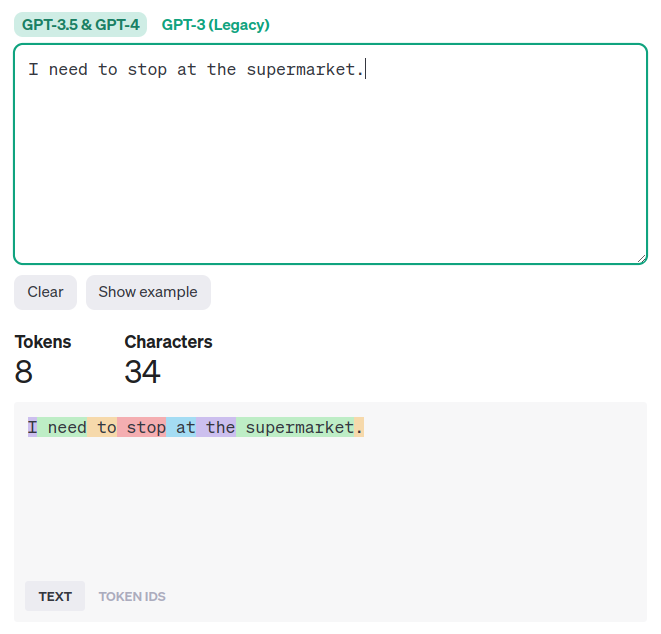Click the Clear button

46,292
